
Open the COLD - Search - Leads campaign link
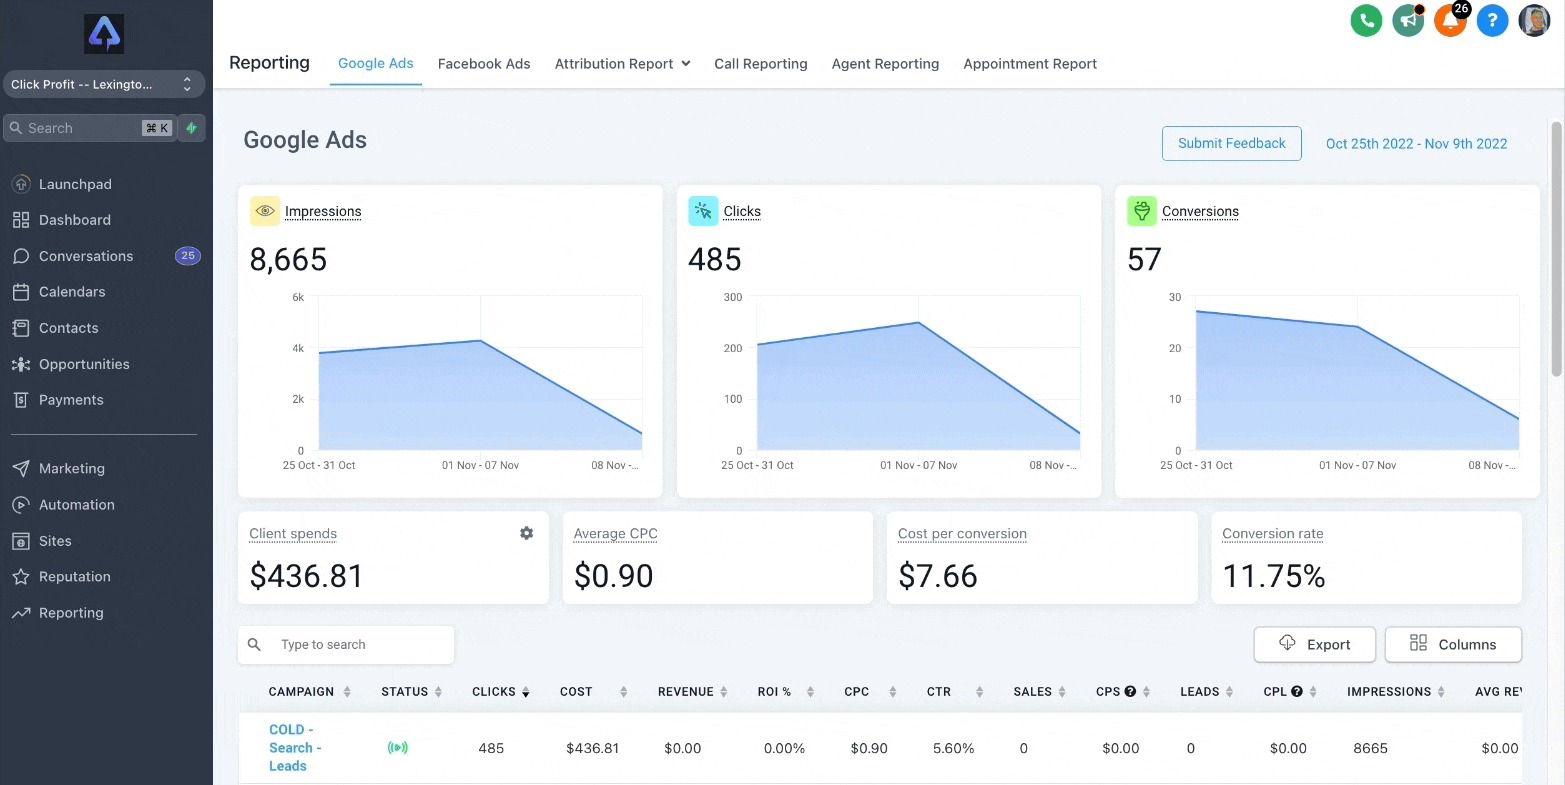point(295,748)
